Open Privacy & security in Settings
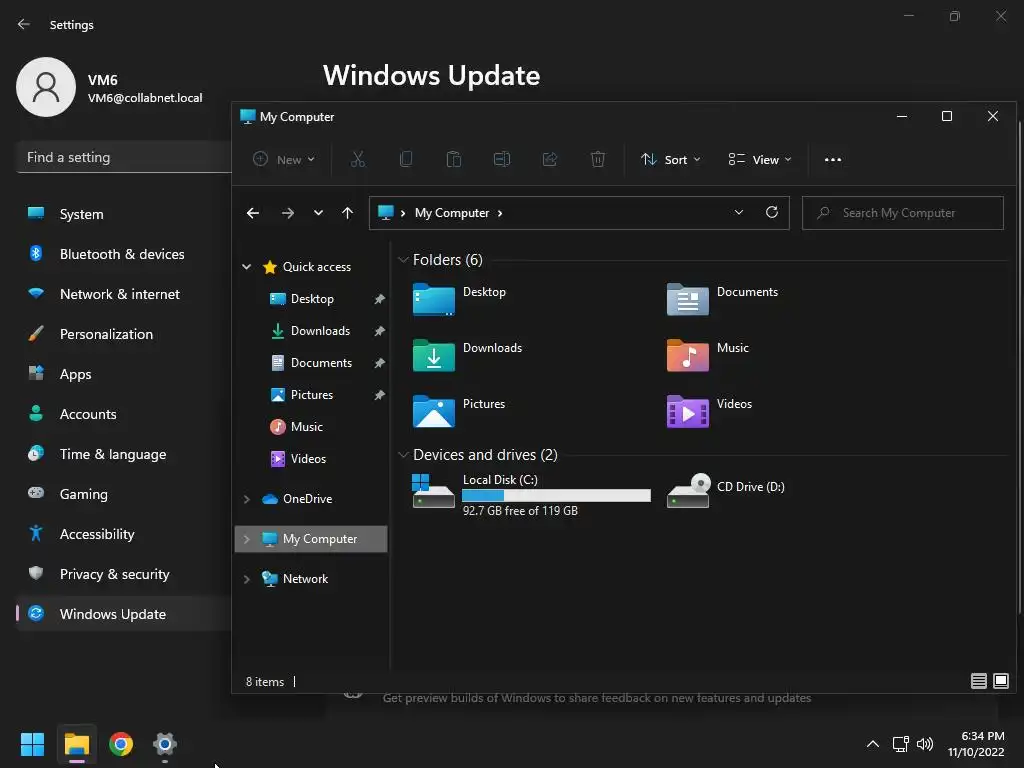This screenshot has width=1024, height=768. click(124, 574)
